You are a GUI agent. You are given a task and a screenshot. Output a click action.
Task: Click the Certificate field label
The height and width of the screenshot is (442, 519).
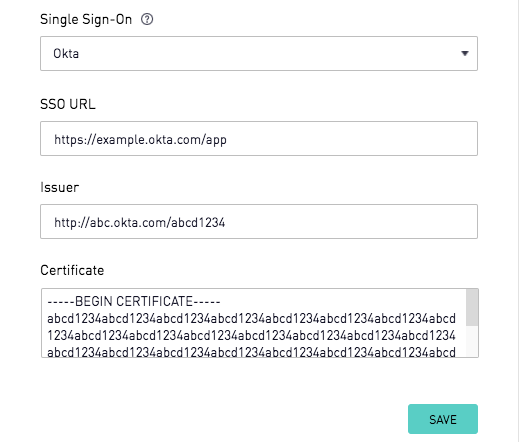72,270
